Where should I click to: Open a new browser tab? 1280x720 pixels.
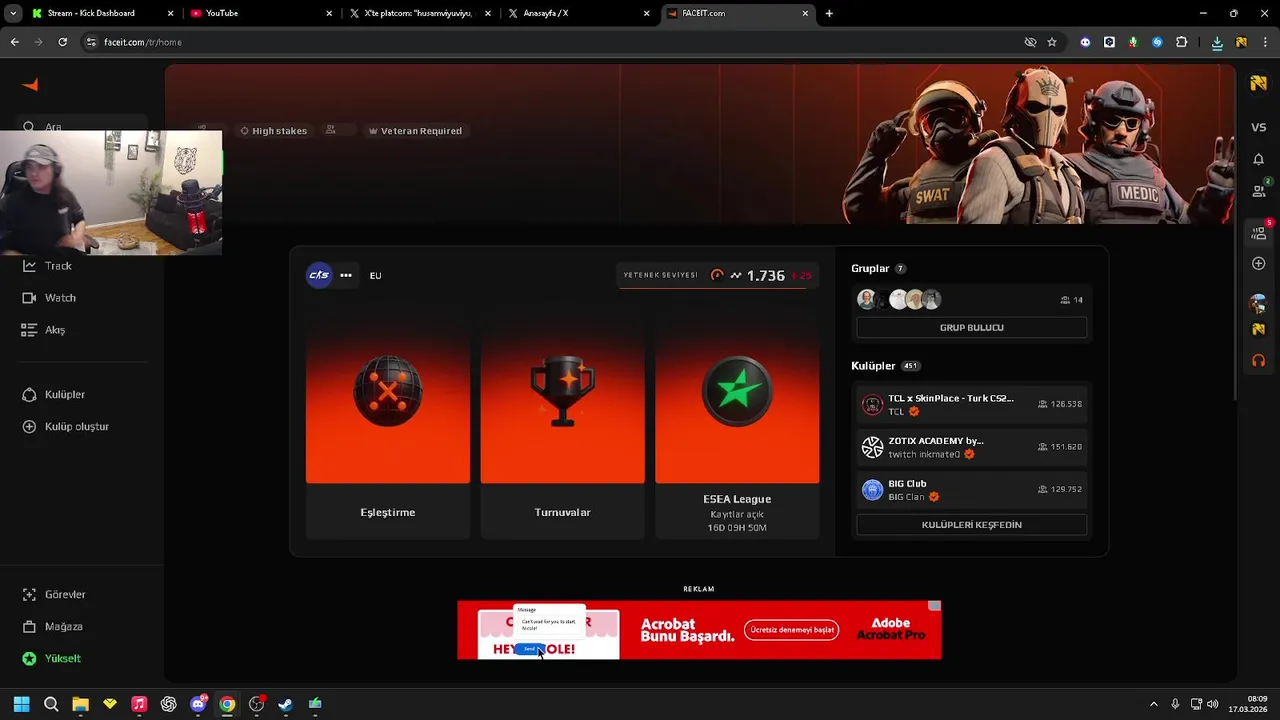click(829, 13)
